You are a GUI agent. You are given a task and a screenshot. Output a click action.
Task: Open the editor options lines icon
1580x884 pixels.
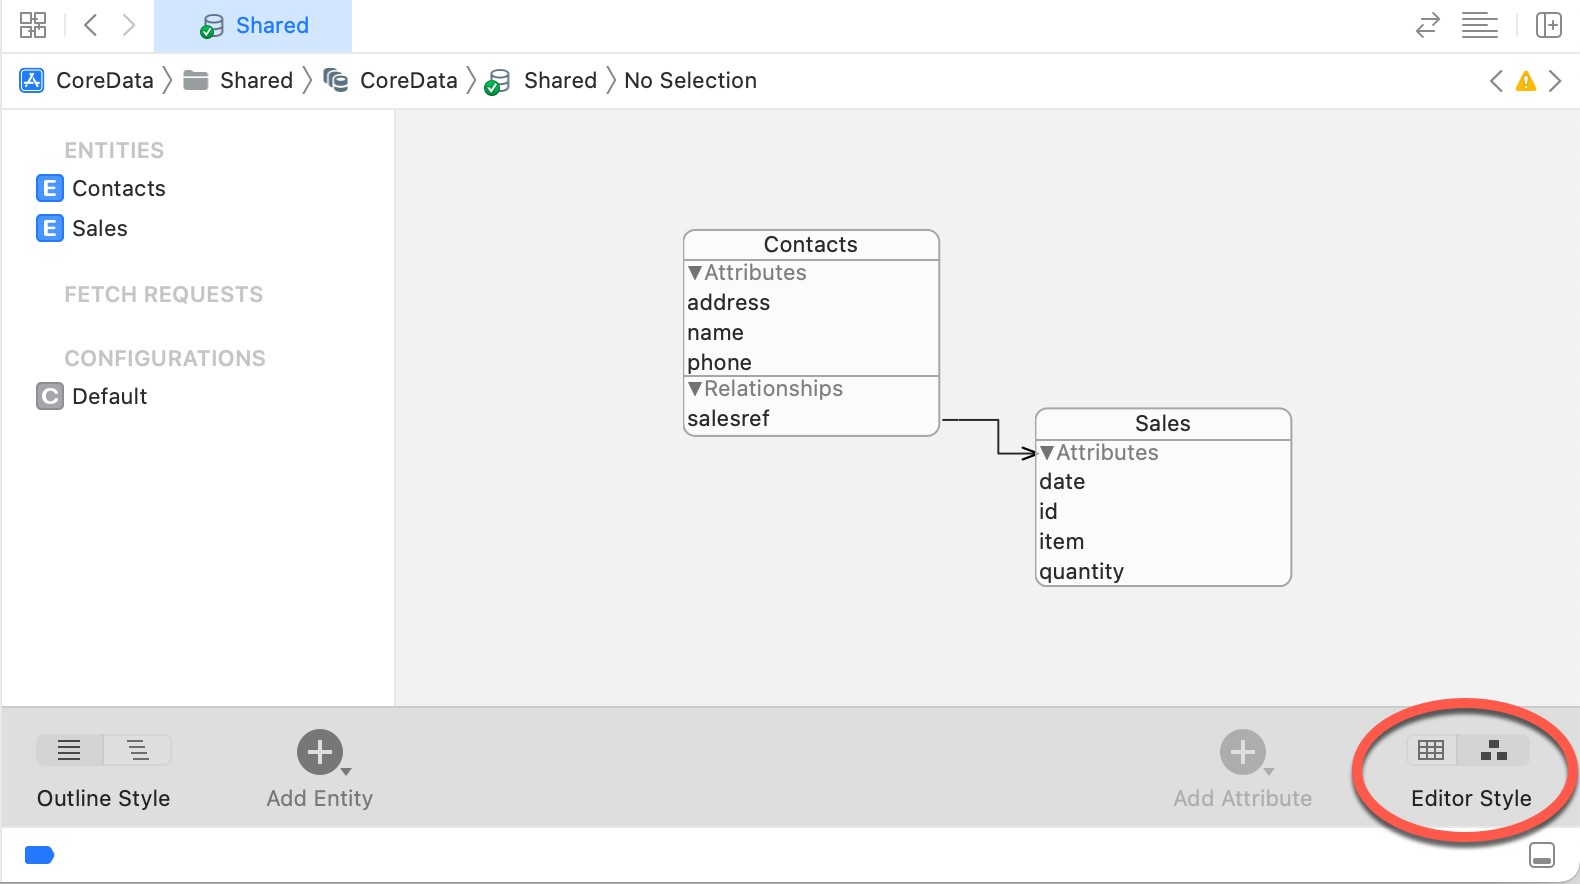coord(1479,25)
